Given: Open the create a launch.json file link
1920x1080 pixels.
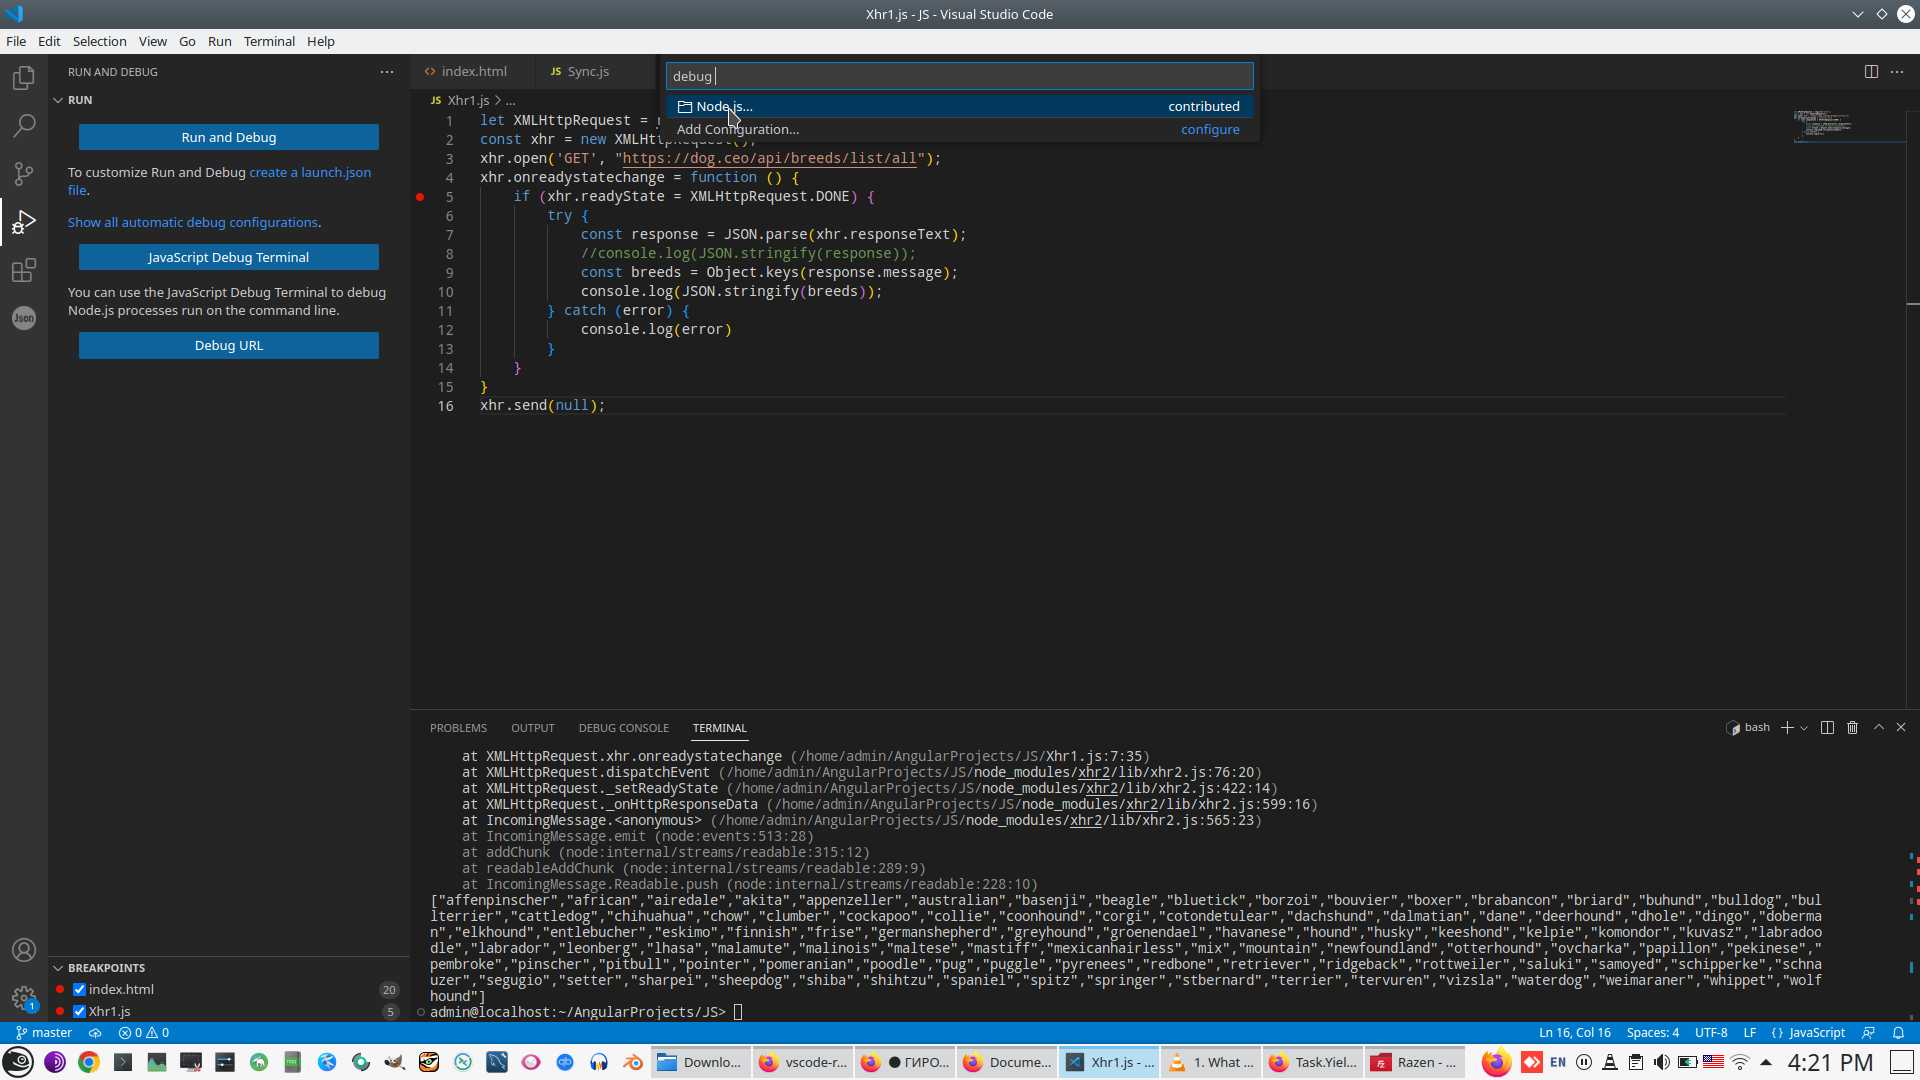Looking at the screenshot, I should [309, 172].
